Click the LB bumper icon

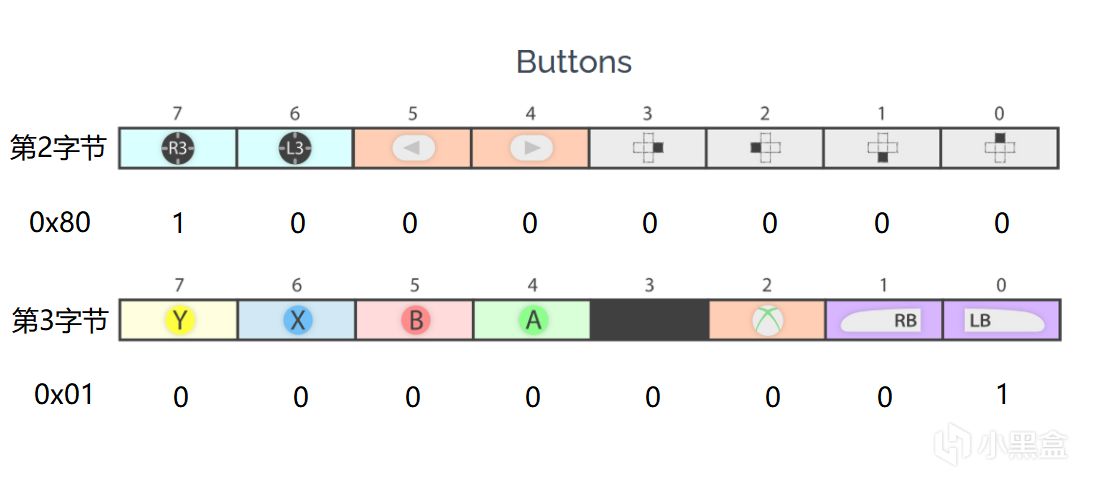pyautogui.click(x=1002, y=321)
